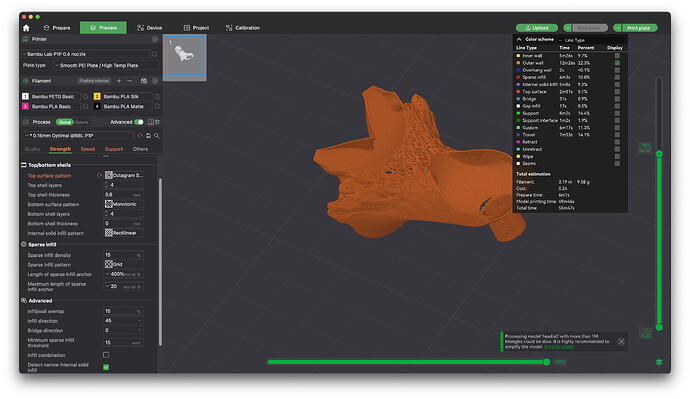Open the Slice plate dropdown arrow

point(568,28)
